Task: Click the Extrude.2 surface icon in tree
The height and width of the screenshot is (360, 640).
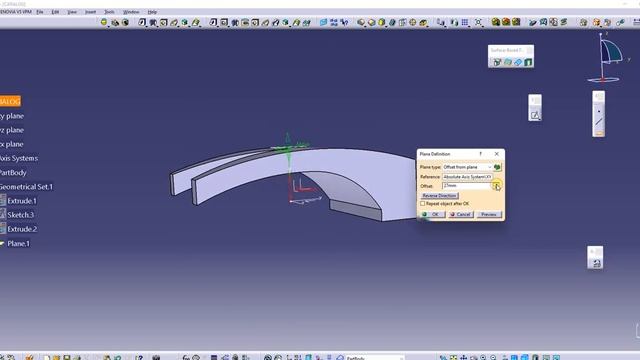Action: pyautogui.click(x=3, y=229)
